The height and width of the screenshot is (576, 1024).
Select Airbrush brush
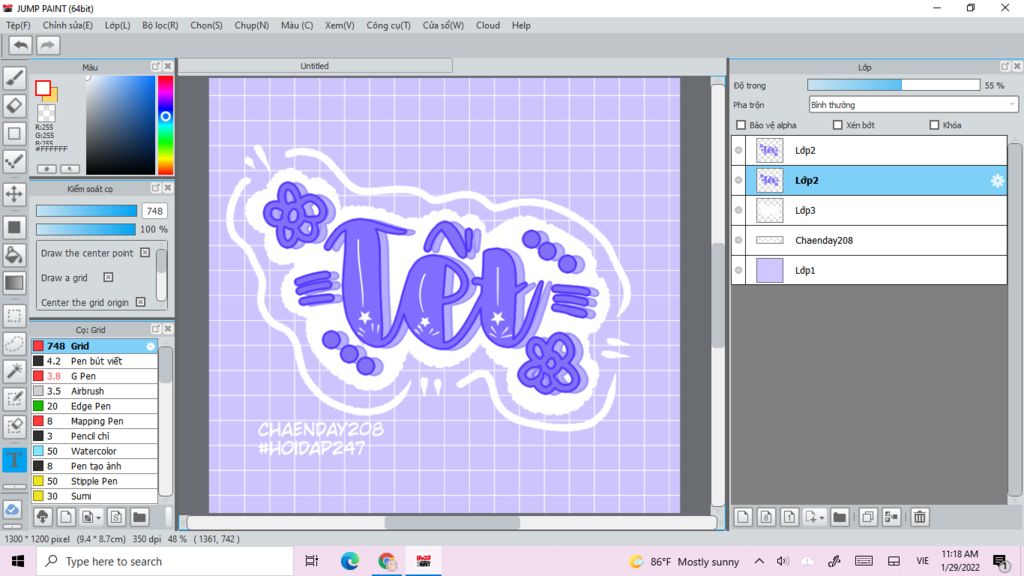click(95, 391)
